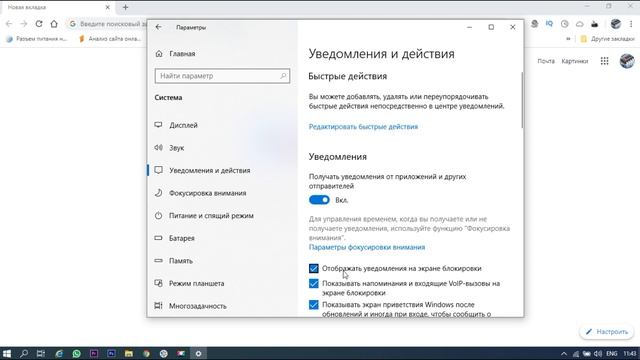Open File Explorer from the taskbar

129,353
